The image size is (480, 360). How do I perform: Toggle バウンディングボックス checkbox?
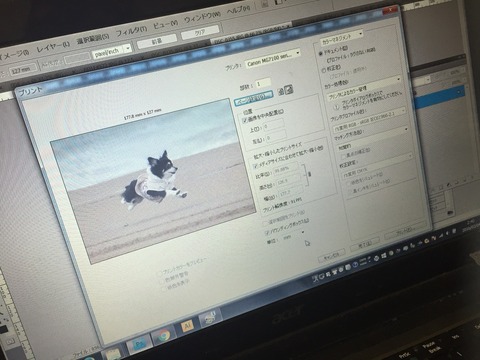point(267,232)
